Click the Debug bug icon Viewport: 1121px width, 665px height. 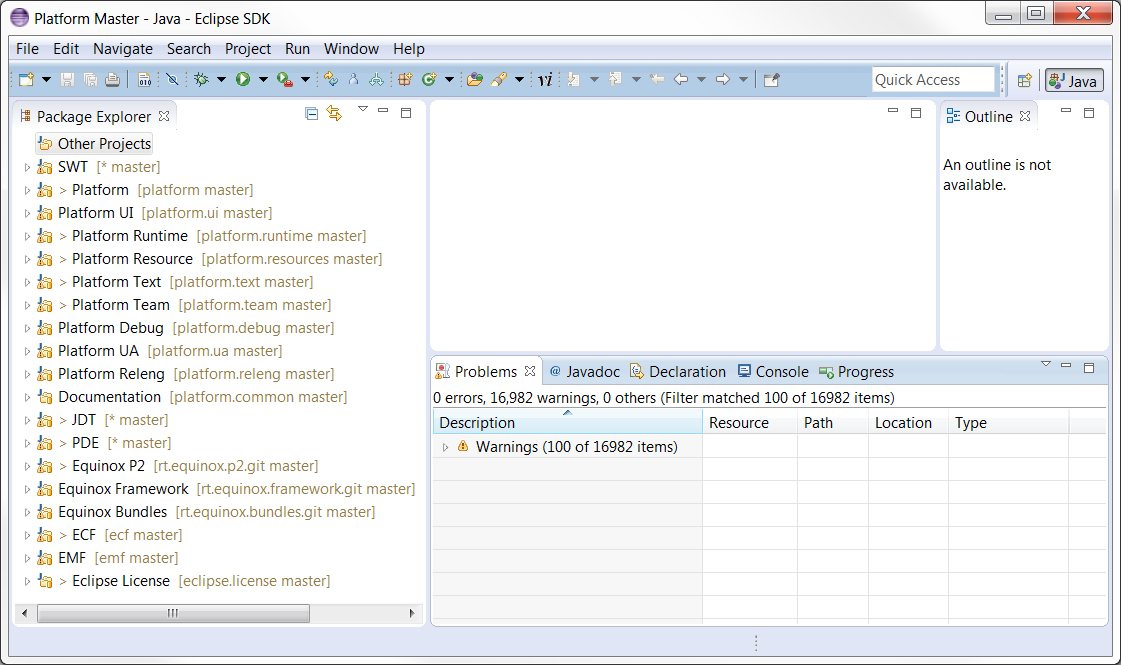[202, 79]
